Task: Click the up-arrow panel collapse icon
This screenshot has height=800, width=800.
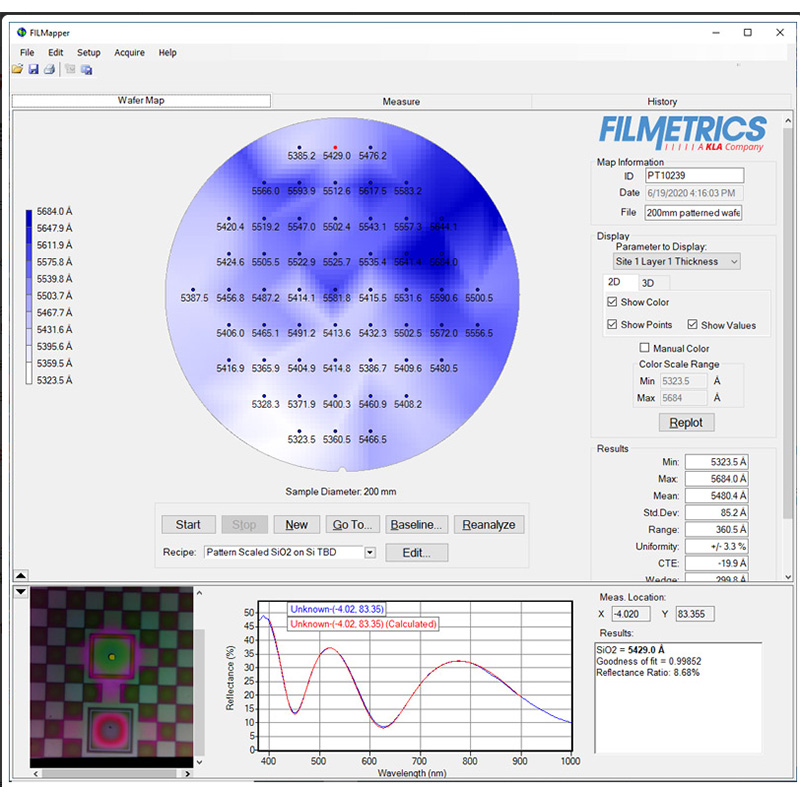Action: 21,575
